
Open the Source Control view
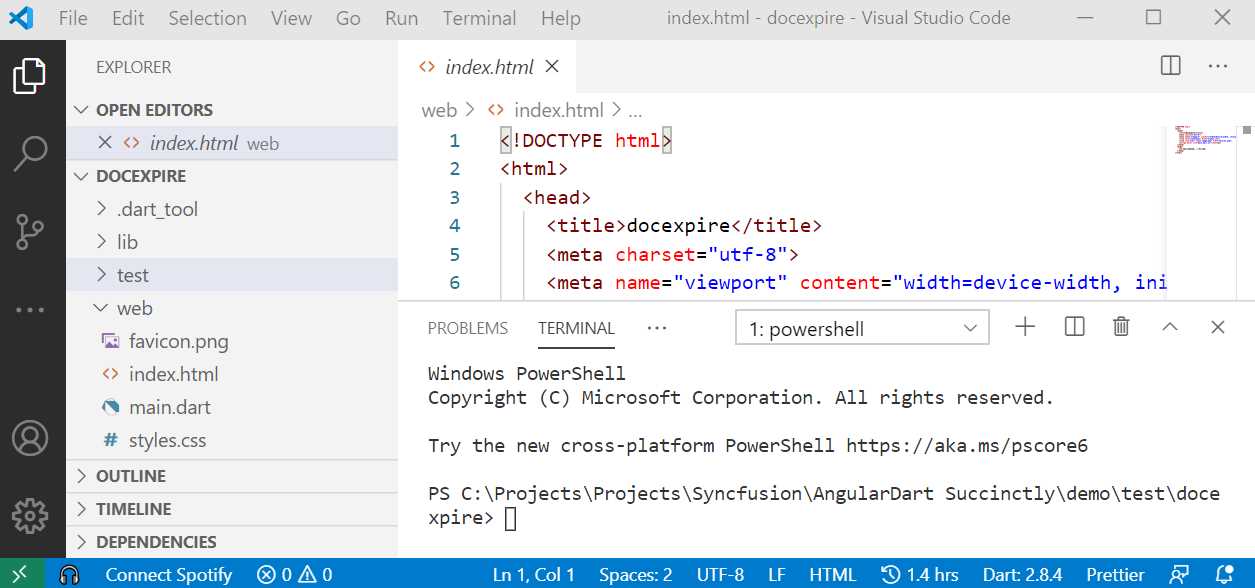(32, 230)
